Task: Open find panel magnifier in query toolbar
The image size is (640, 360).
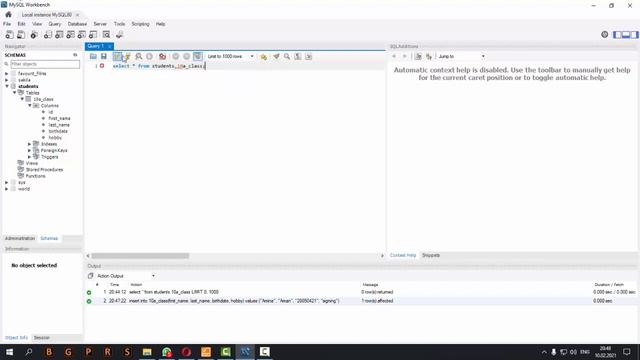Action: 287,56
